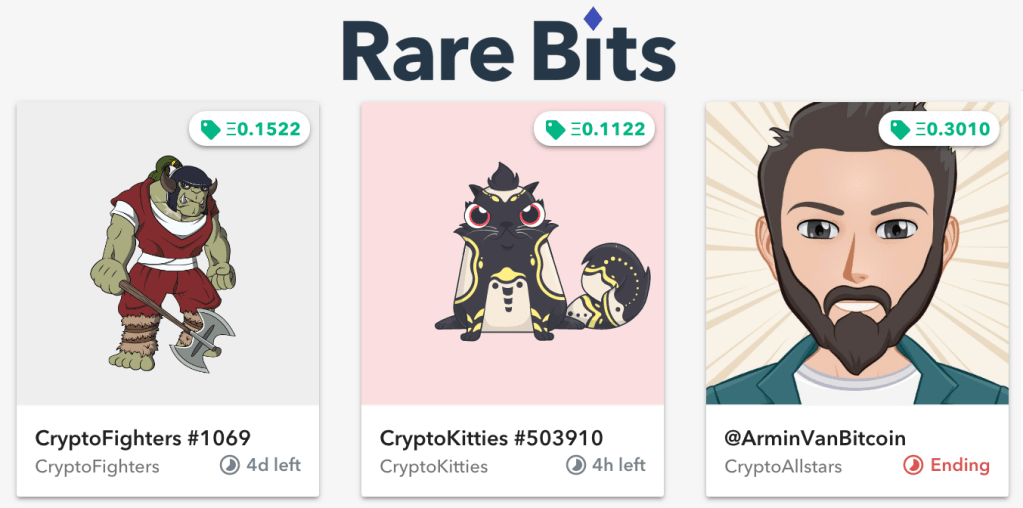The width and height of the screenshot is (1023, 508).
Task: Click the clock icon beside "4h left"
Action: point(575,465)
